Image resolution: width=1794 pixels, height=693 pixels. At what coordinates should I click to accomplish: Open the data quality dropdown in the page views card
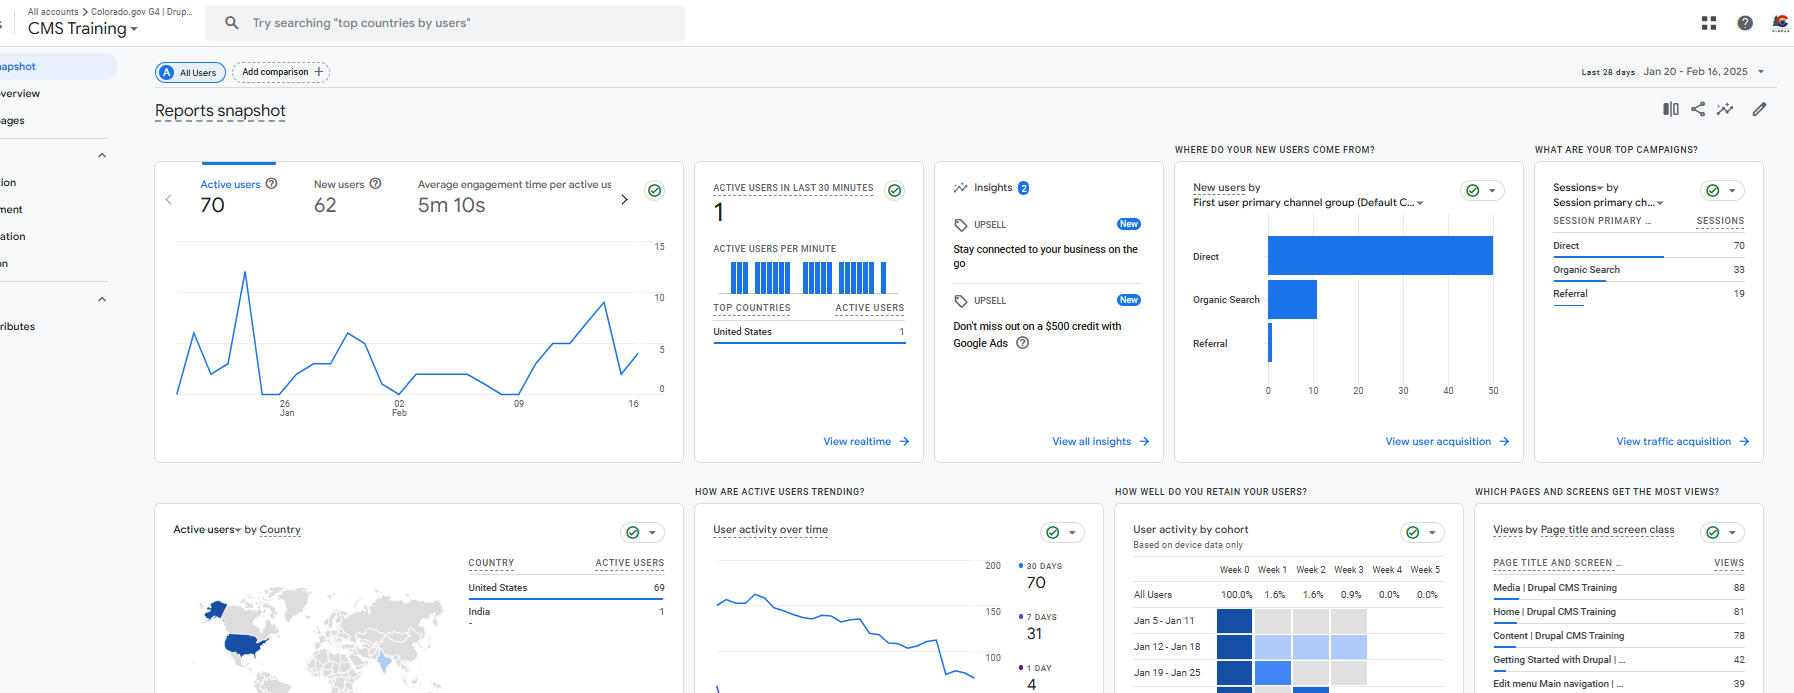point(1722,532)
